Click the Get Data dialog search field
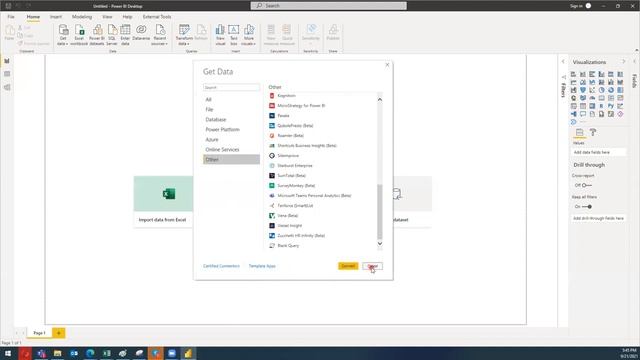 coord(231,87)
